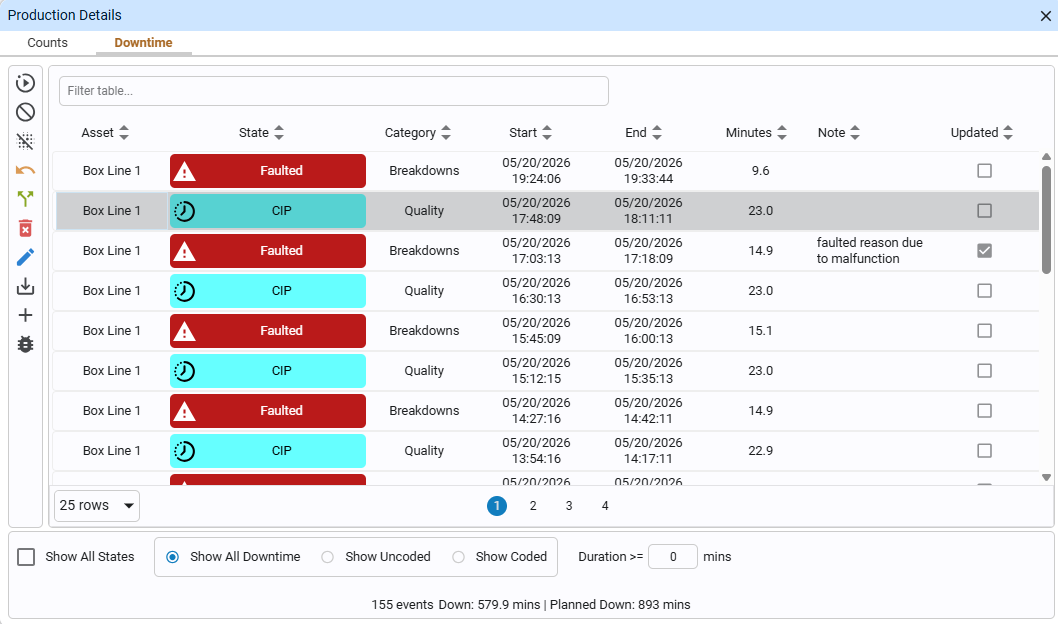Select the Show Uncoded radio button
The image size is (1058, 624).
[327, 557]
